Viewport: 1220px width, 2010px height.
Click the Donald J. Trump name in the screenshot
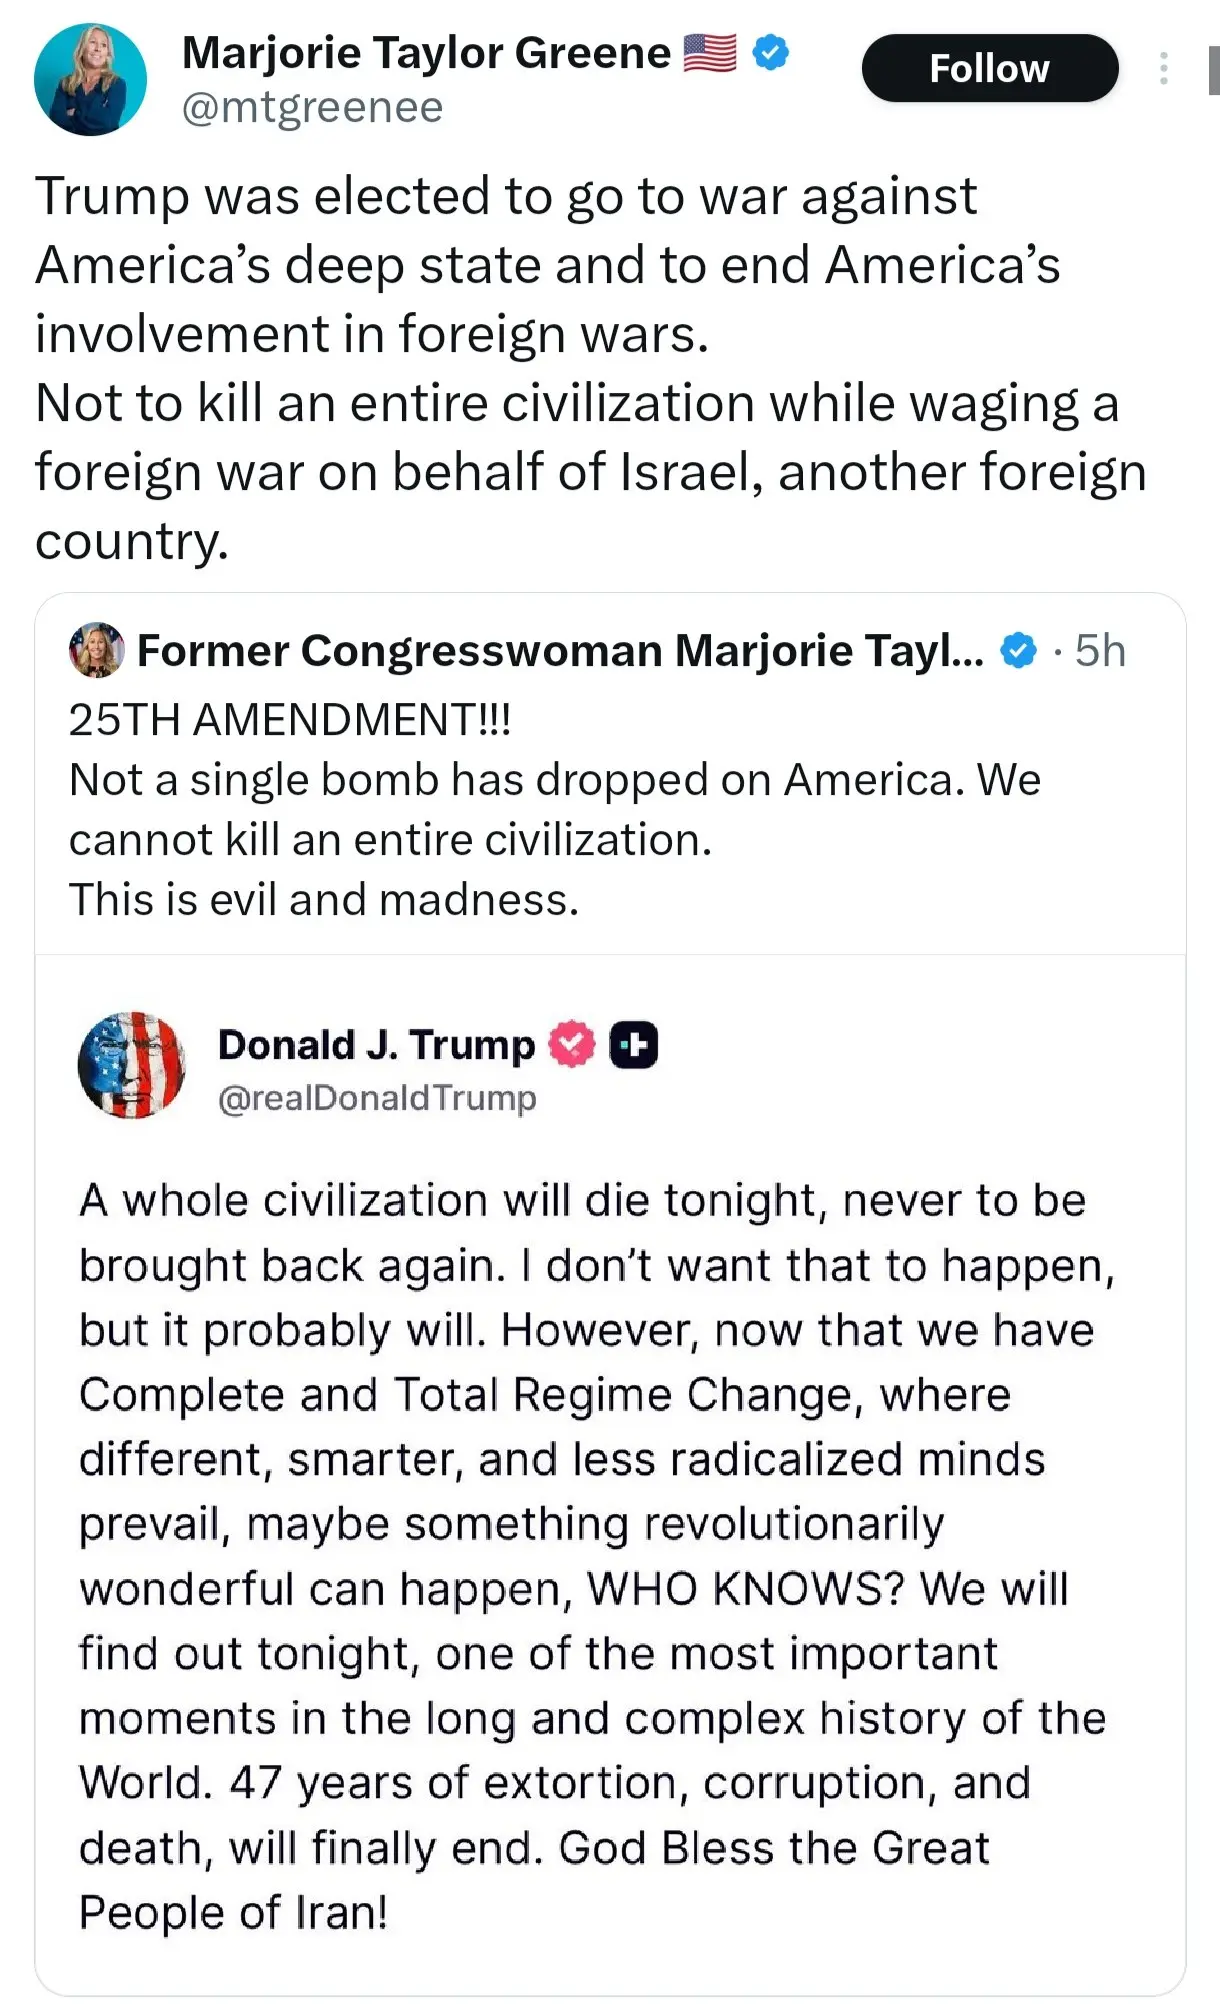pyautogui.click(x=376, y=1045)
